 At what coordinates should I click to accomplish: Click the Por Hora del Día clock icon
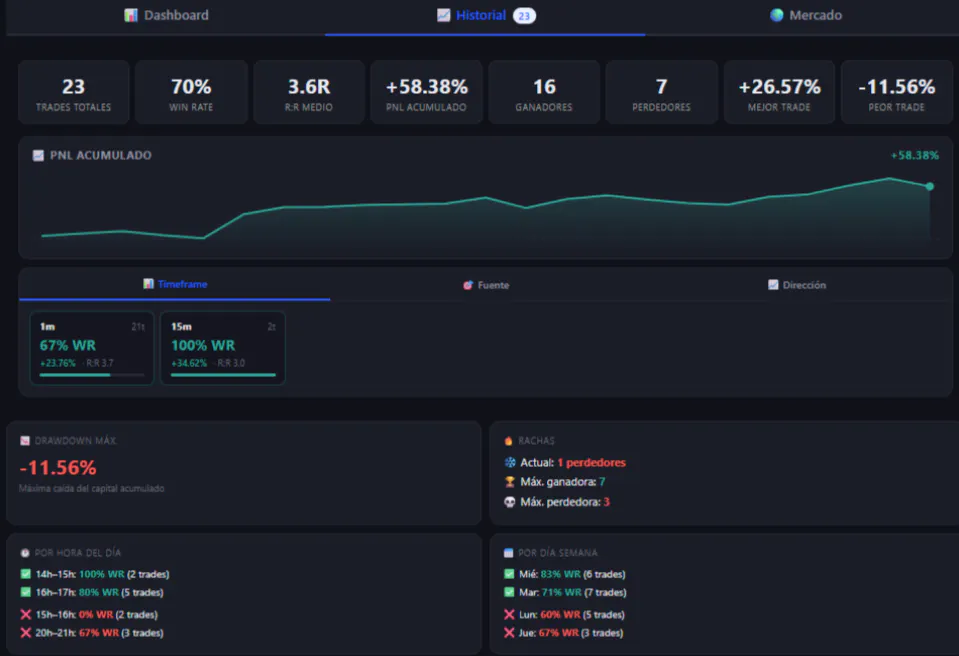(25, 553)
